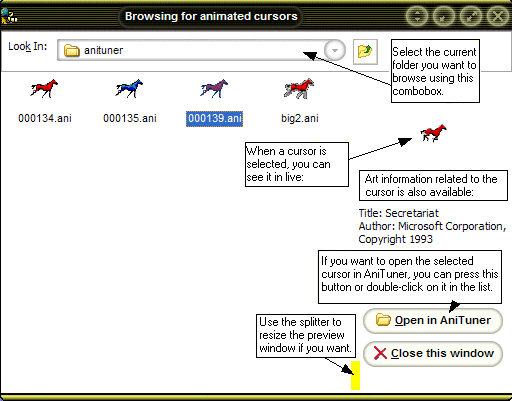
Task: Click the go up one folder icon
Action: coord(365,51)
